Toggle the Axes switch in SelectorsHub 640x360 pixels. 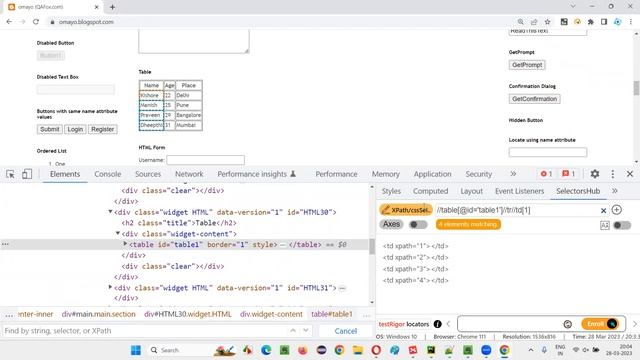(x=418, y=224)
